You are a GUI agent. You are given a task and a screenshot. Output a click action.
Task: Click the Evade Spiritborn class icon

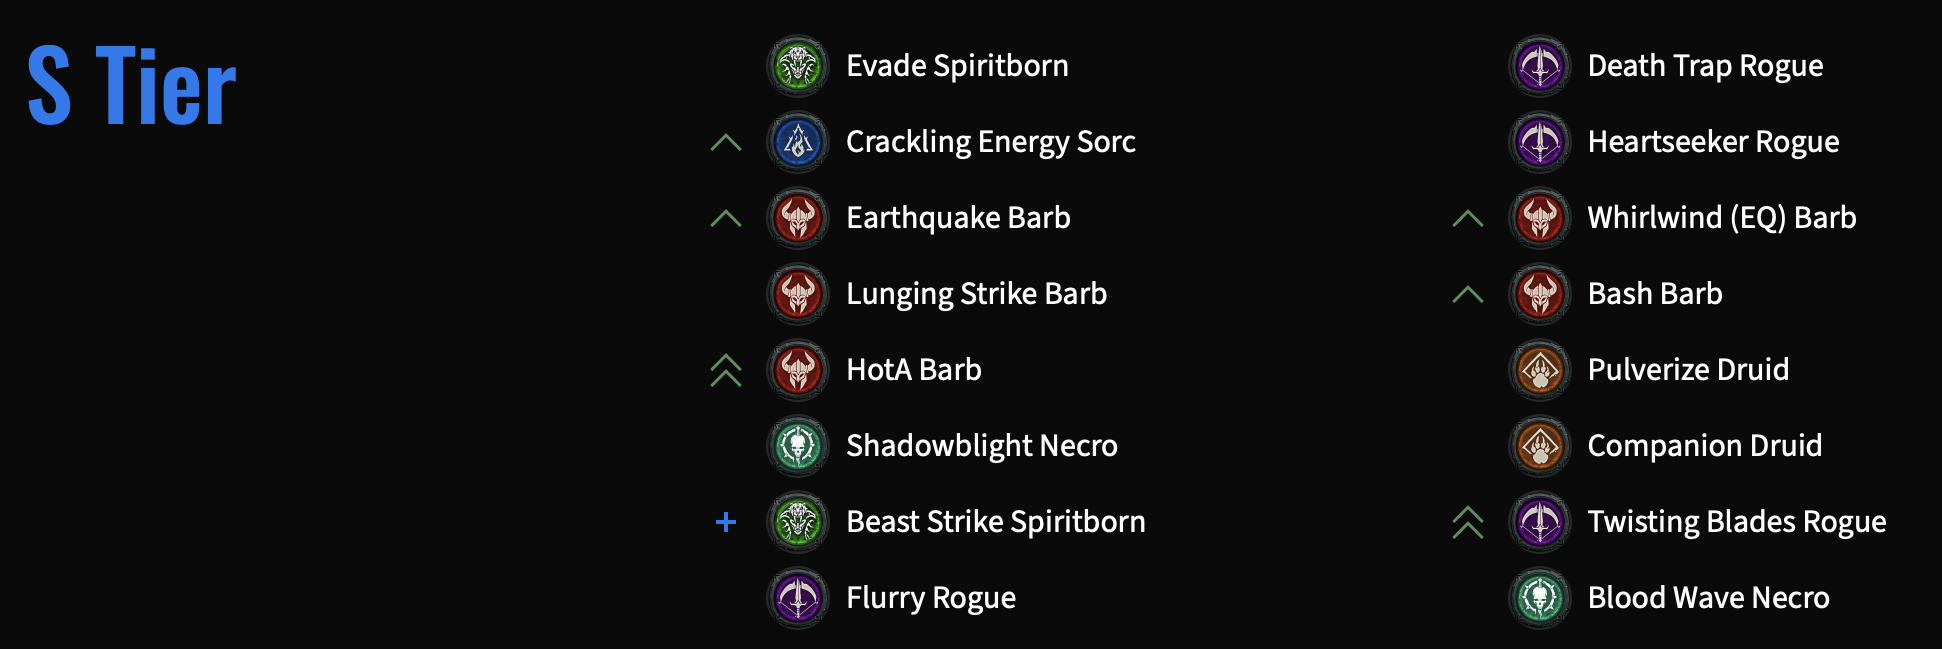[798, 66]
